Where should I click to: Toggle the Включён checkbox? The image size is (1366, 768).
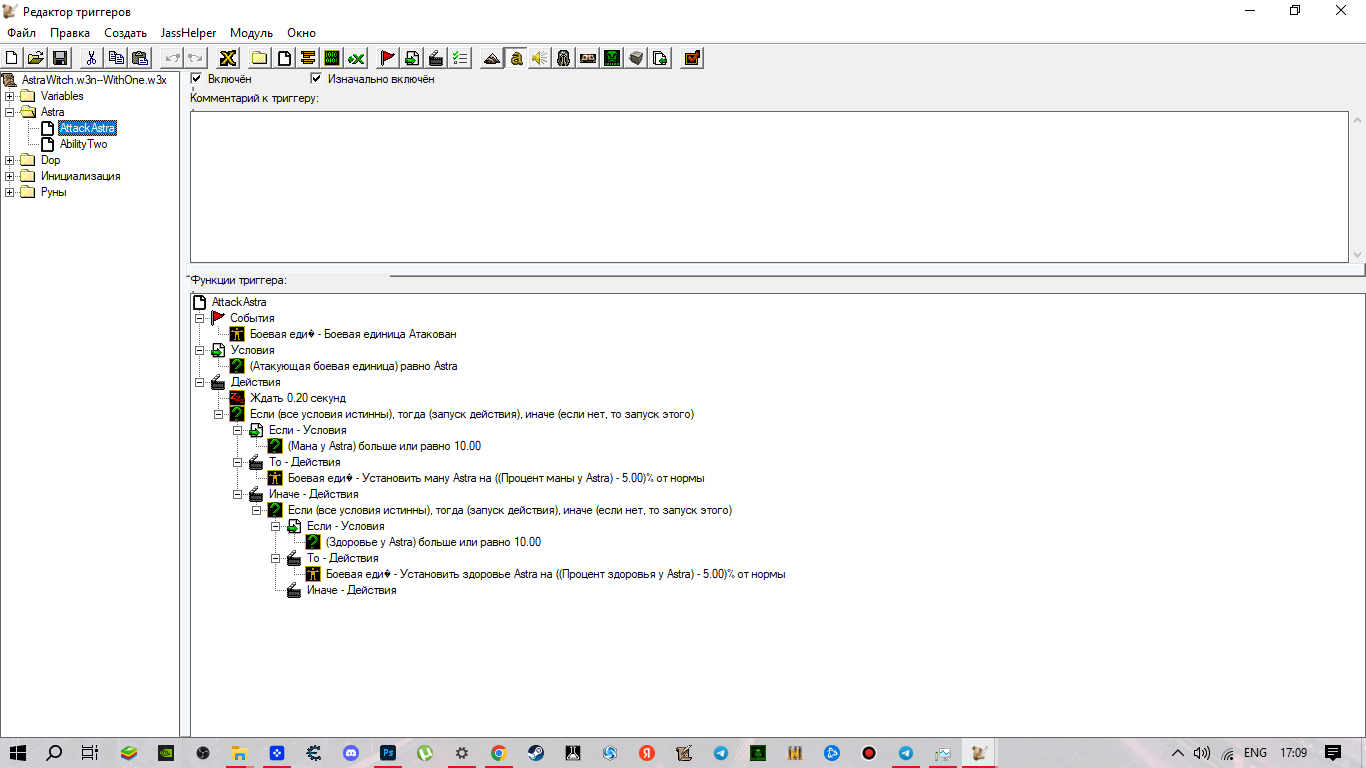(x=197, y=79)
